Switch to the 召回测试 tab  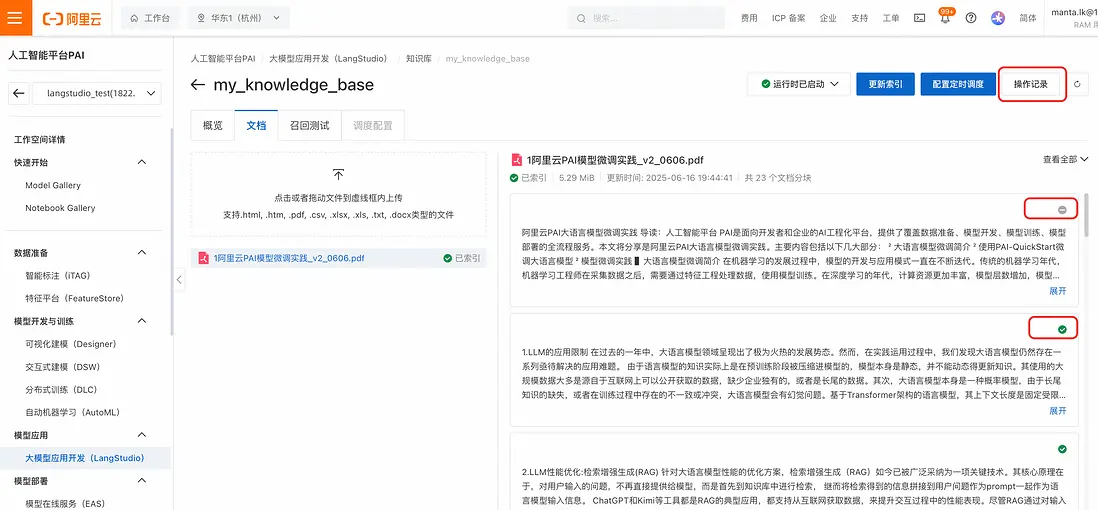tap(309, 126)
